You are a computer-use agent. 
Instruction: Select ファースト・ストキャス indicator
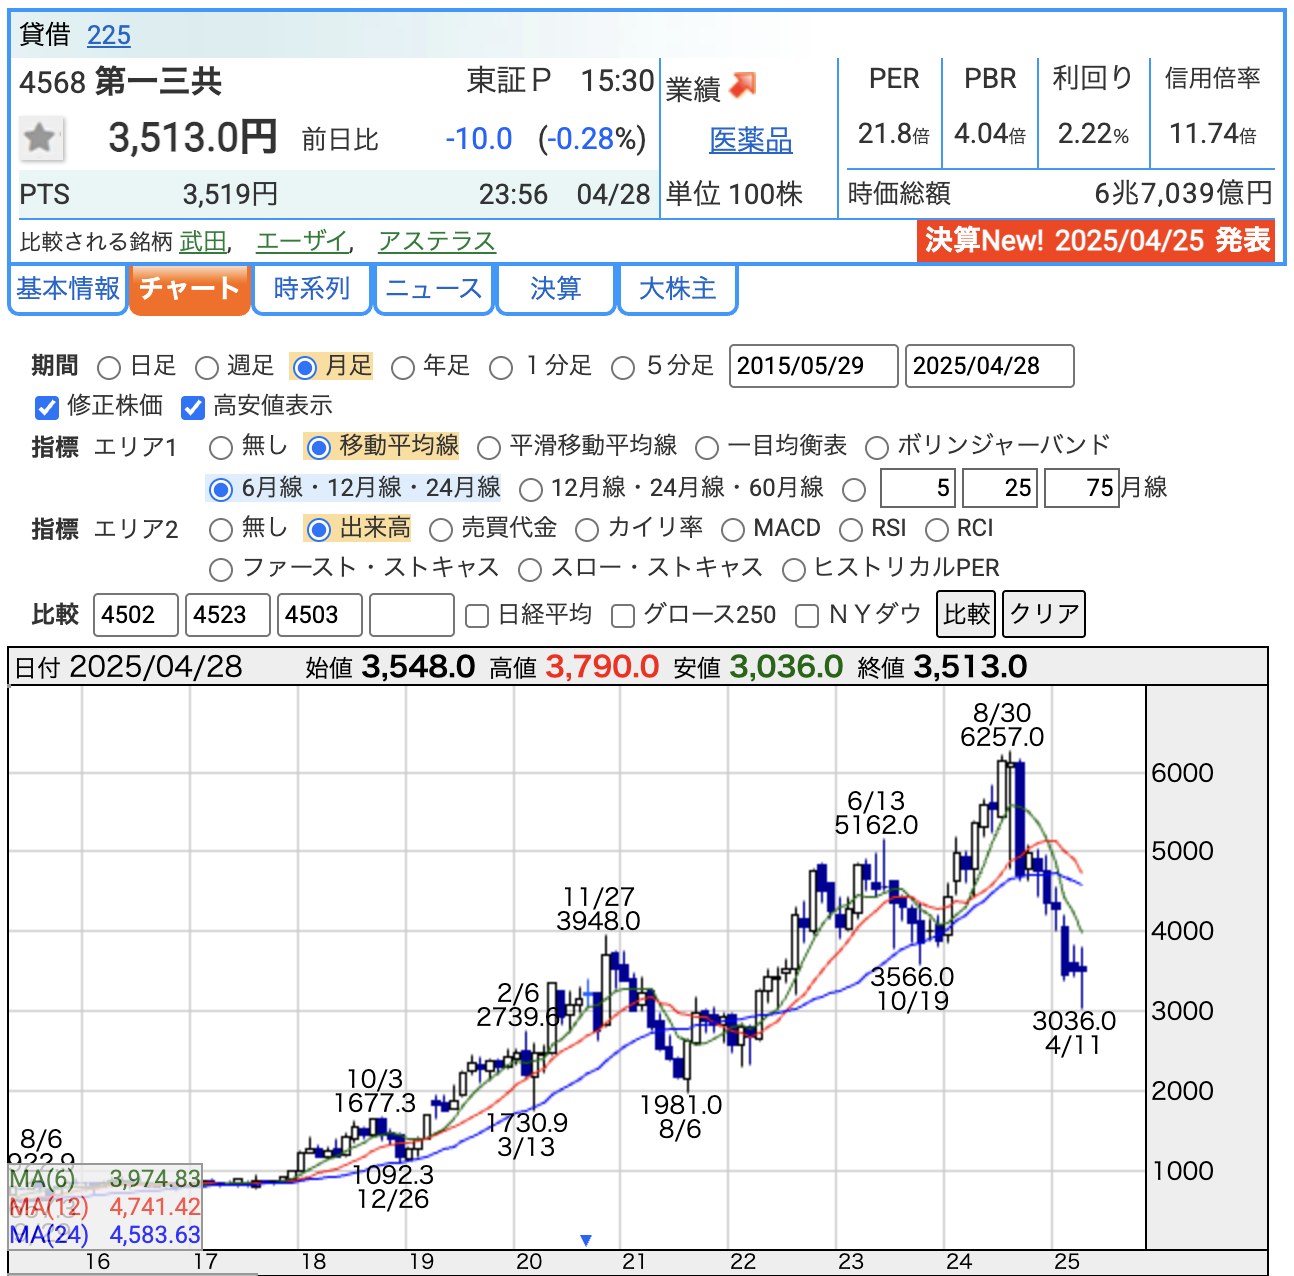coord(221,570)
